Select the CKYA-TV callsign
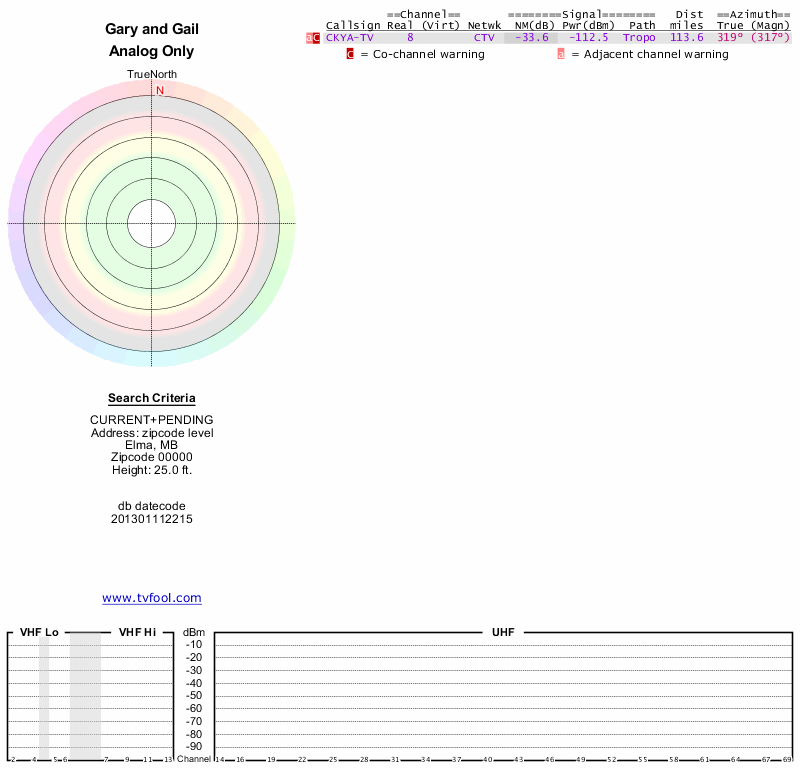 [349, 38]
